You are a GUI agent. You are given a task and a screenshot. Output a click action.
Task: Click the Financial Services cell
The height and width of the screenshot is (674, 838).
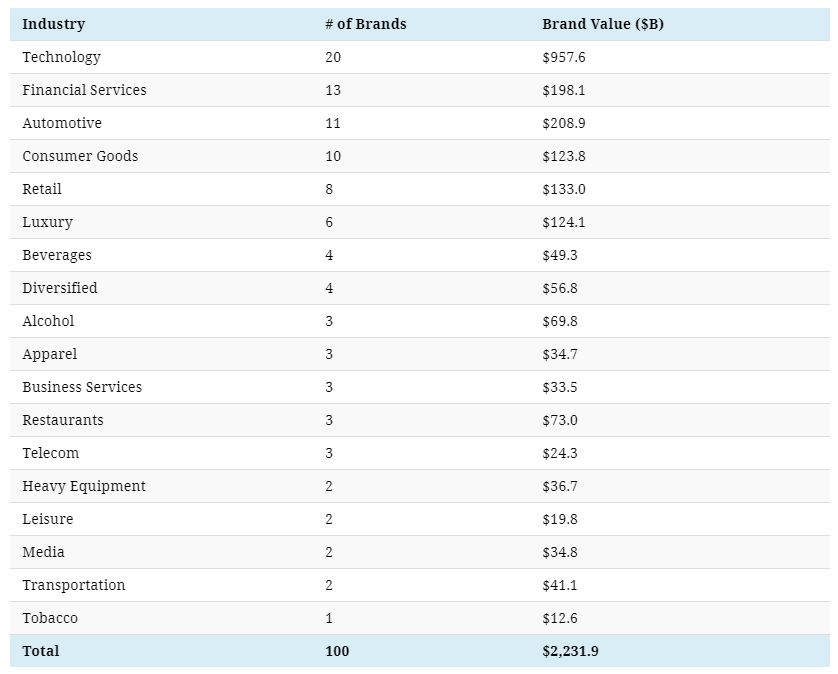pos(84,90)
